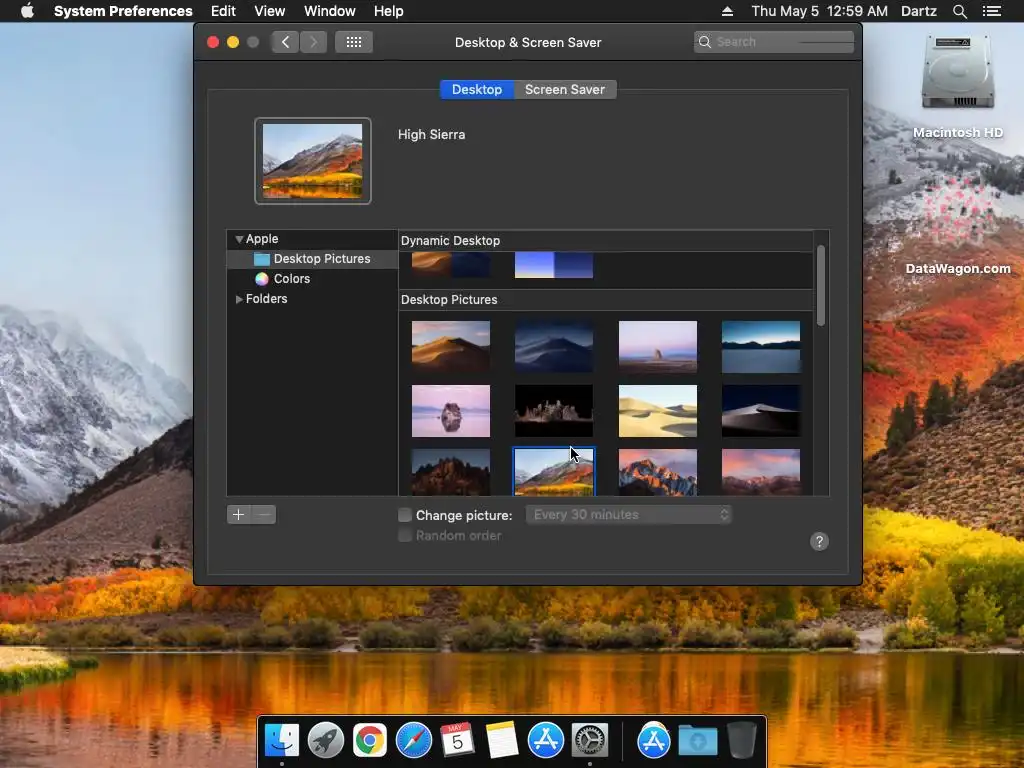The height and width of the screenshot is (768, 1024).
Task: Pick the dark blue lake horizon wallpaper
Action: click(x=761, y=347)
